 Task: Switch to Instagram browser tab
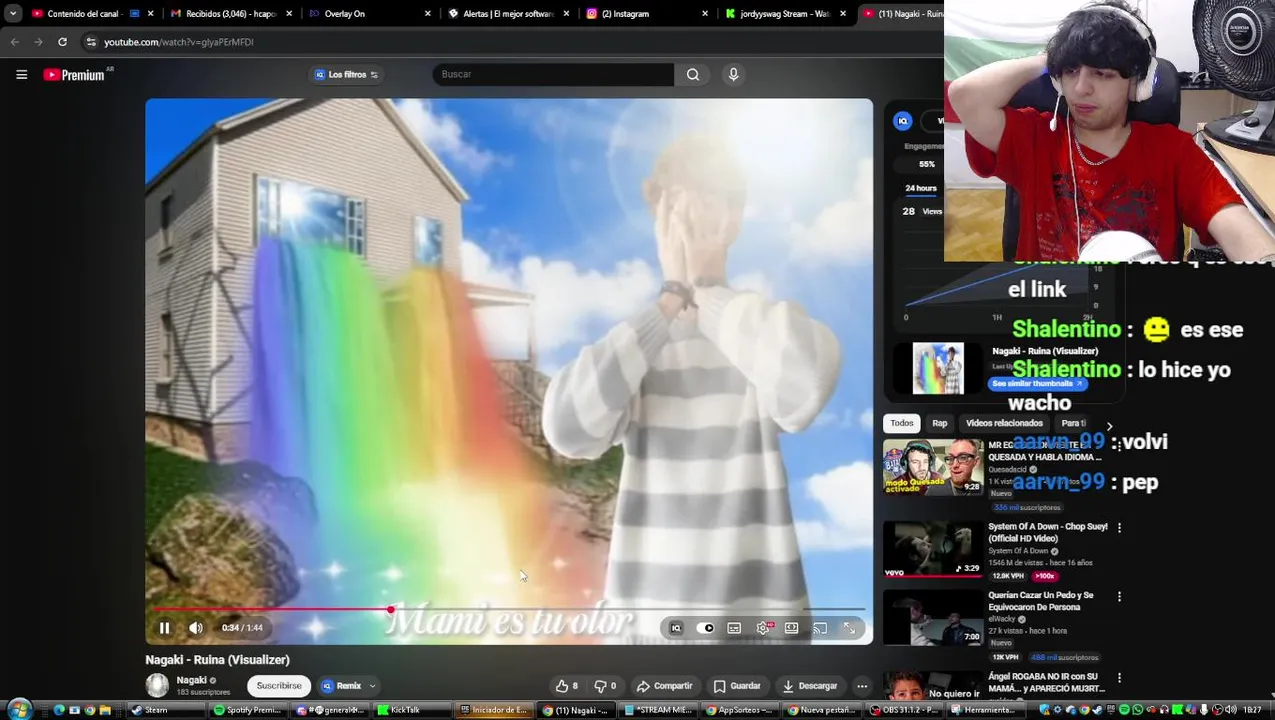(x=646, y=13)
